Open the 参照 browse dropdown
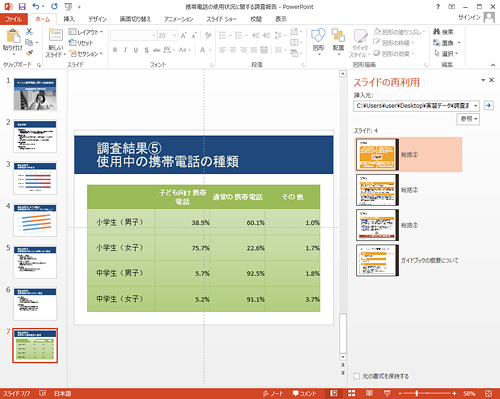This screenshot has width=500, height=399. click(468, 119)
